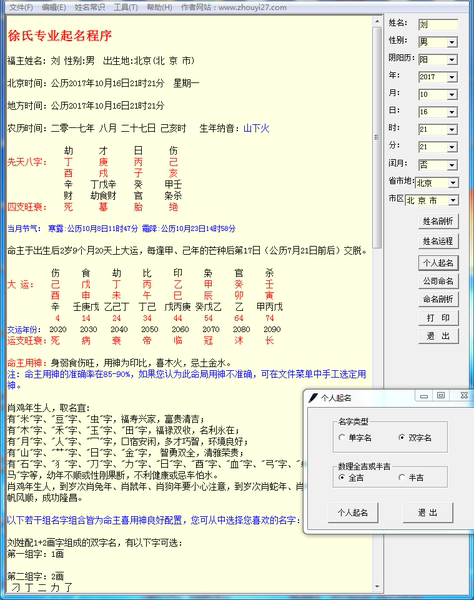Expand the 分 dropdown showing 21
The height and width of the screenshot is (600, 474).
click(452, 147)
